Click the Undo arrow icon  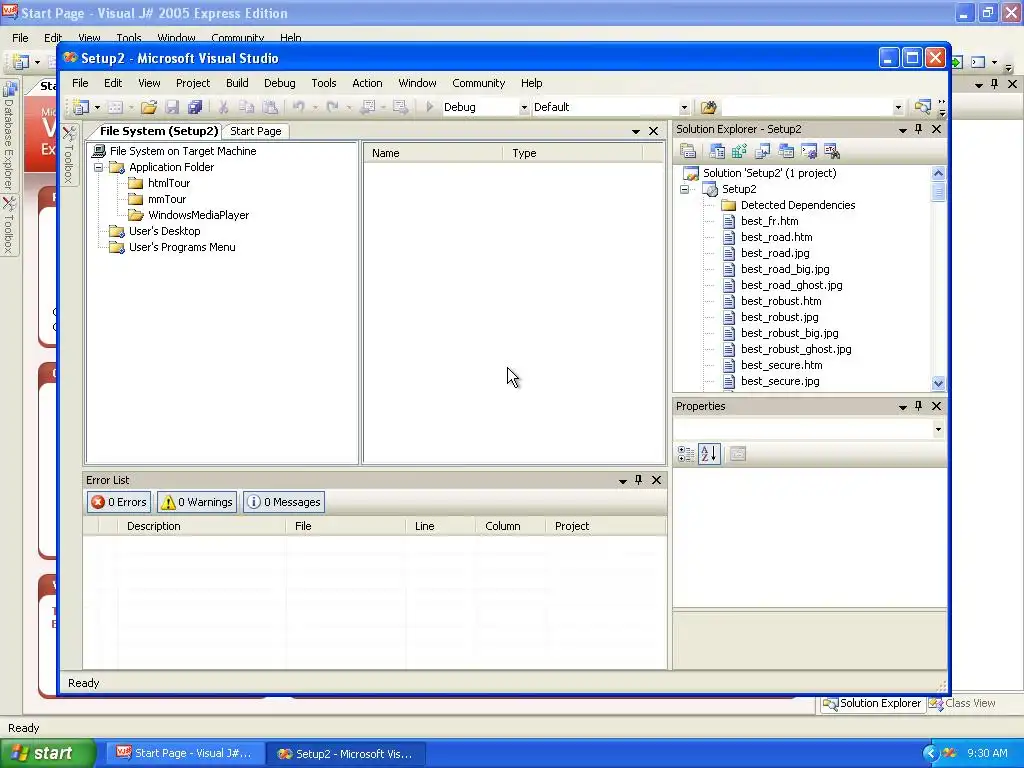pyautogui.click(x=298, y=107)
